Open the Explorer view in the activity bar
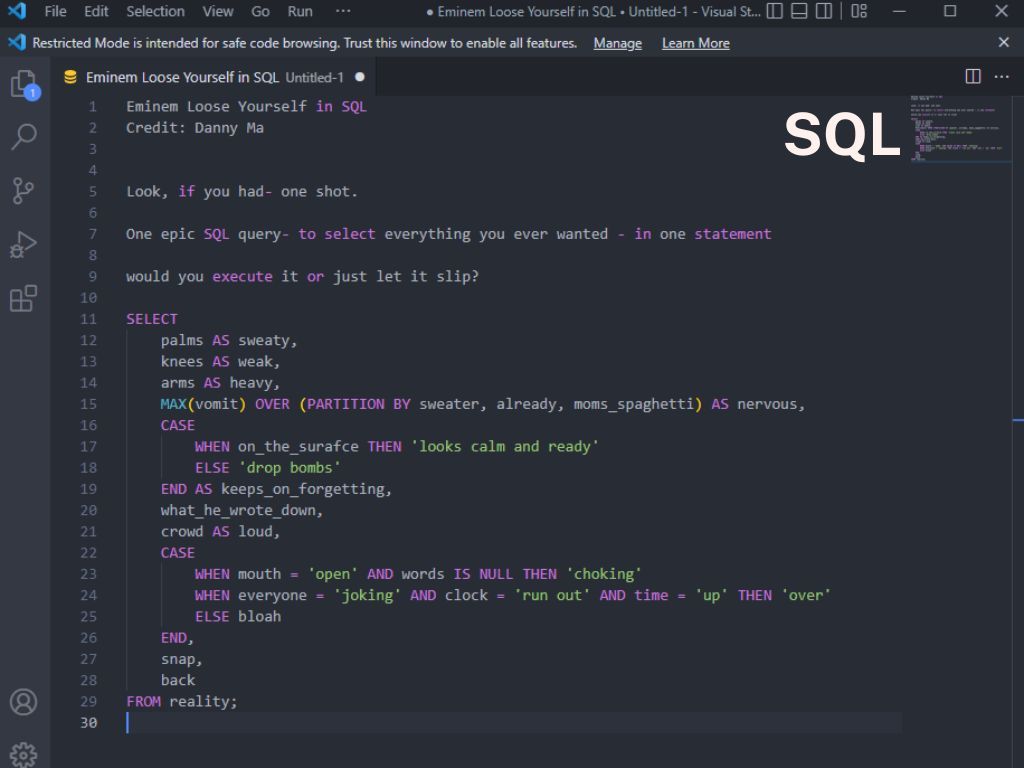 [24, 85]
